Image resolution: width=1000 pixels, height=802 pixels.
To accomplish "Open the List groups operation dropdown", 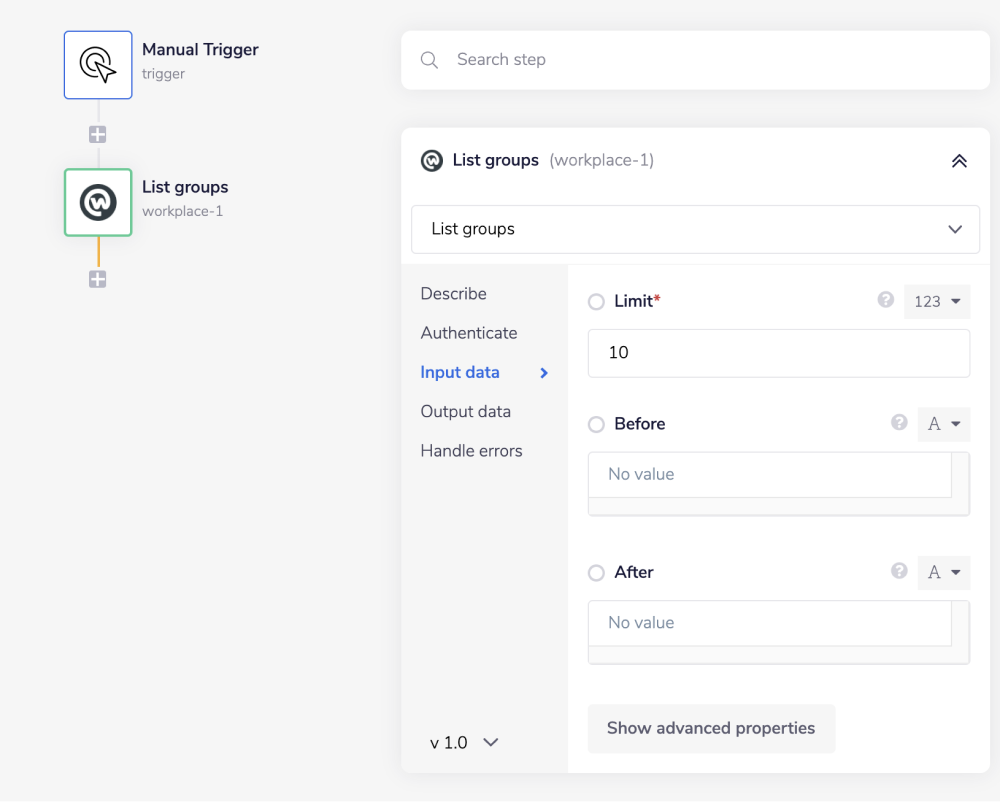I will tap(695, 230).
